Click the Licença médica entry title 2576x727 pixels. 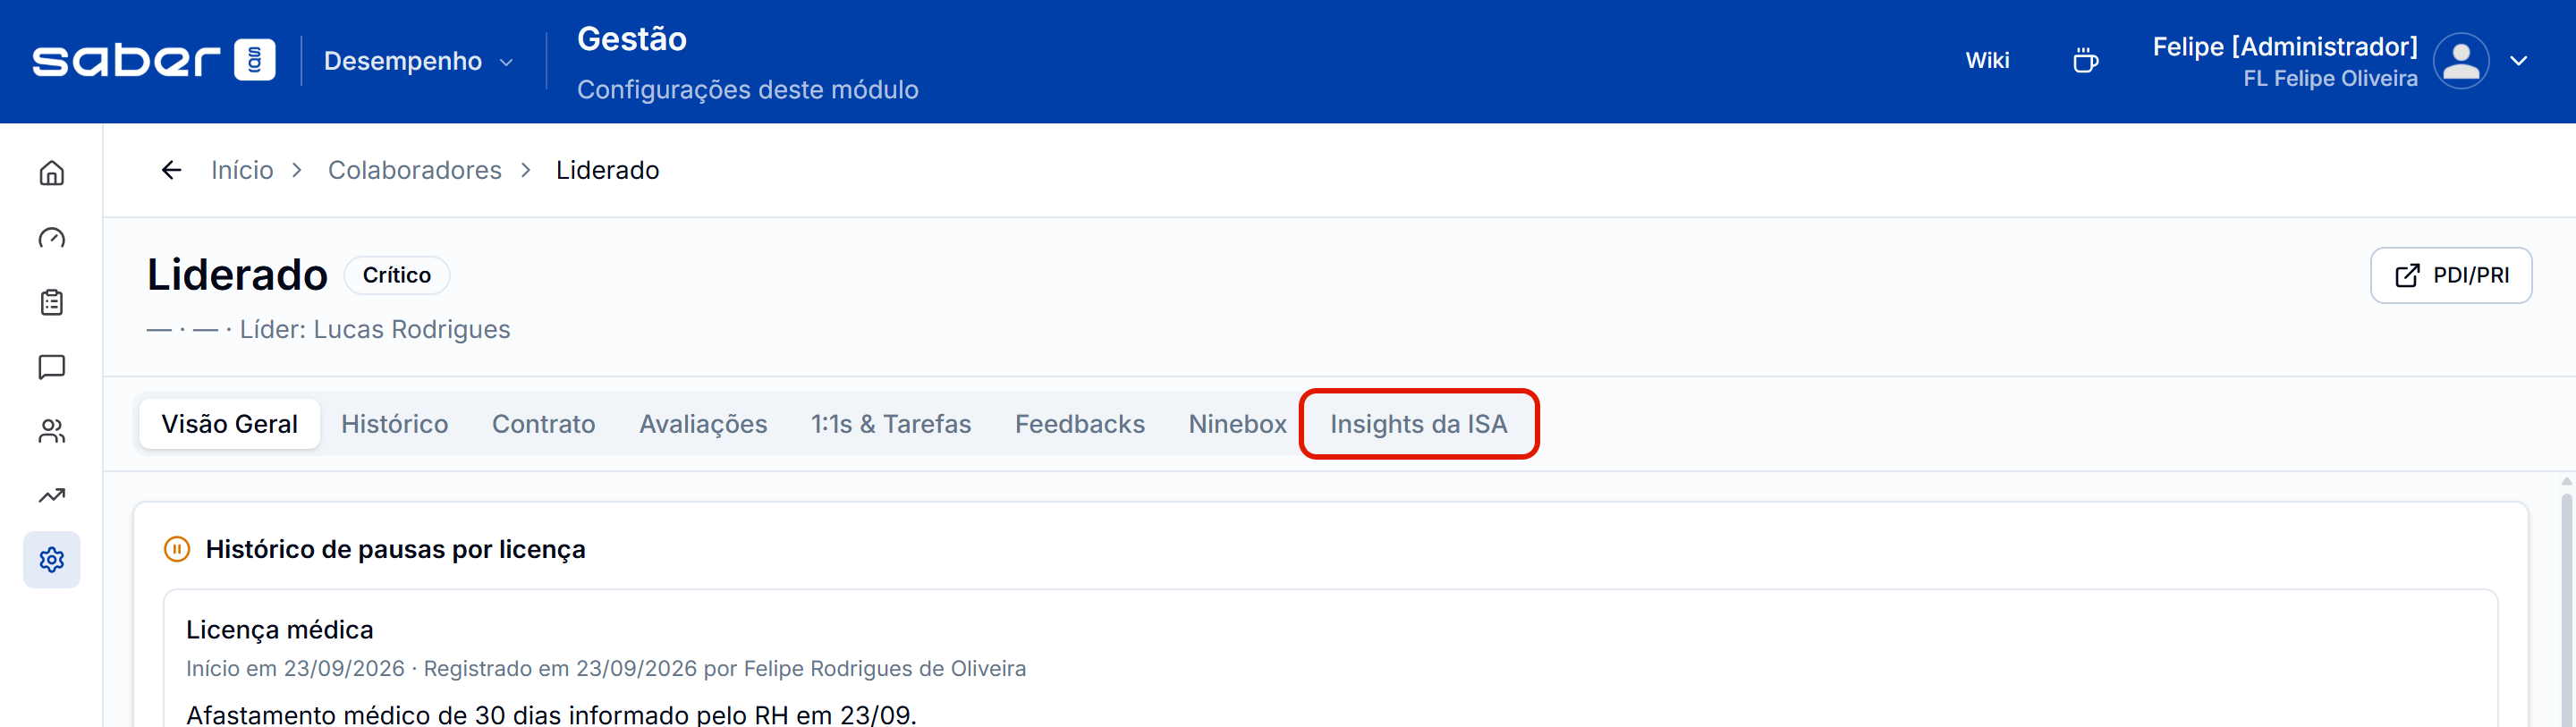coord(280,629)
